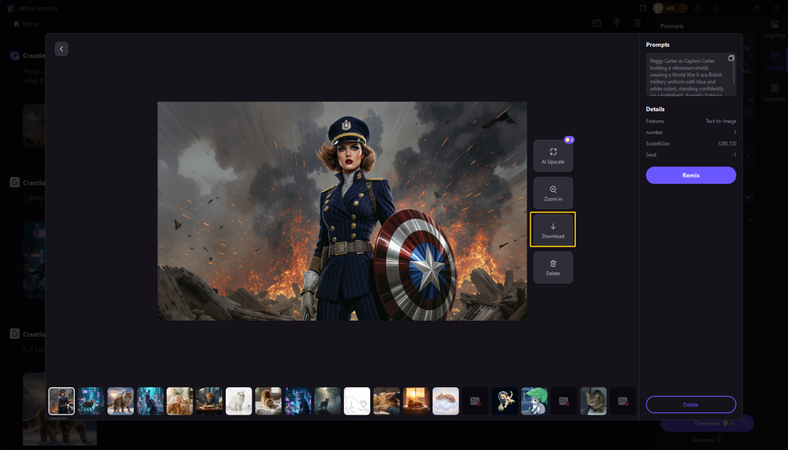Go to the Home tab

pos(25,23)
